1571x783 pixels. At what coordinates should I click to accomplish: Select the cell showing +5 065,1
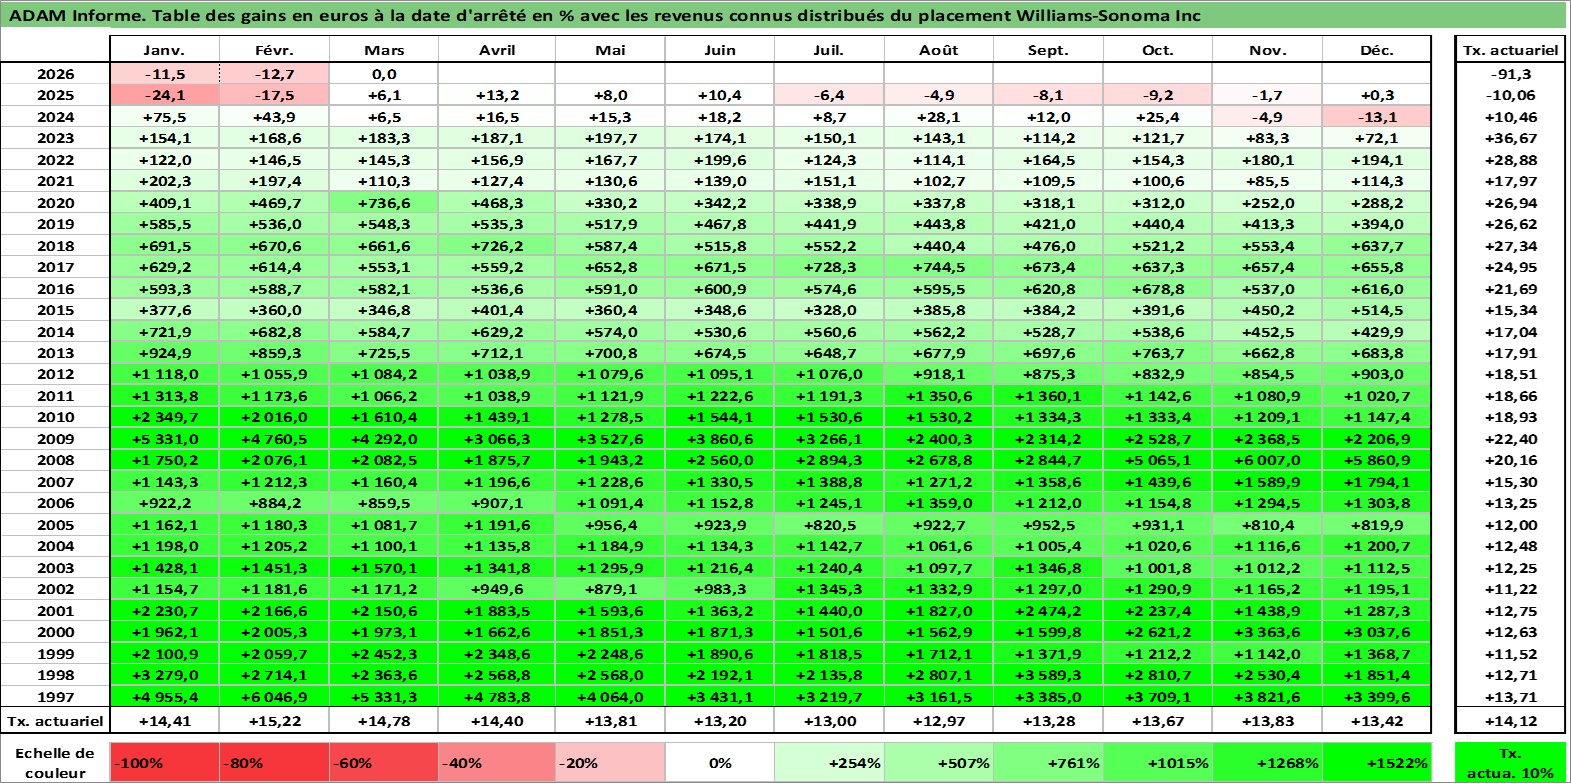pos(1157,460)
